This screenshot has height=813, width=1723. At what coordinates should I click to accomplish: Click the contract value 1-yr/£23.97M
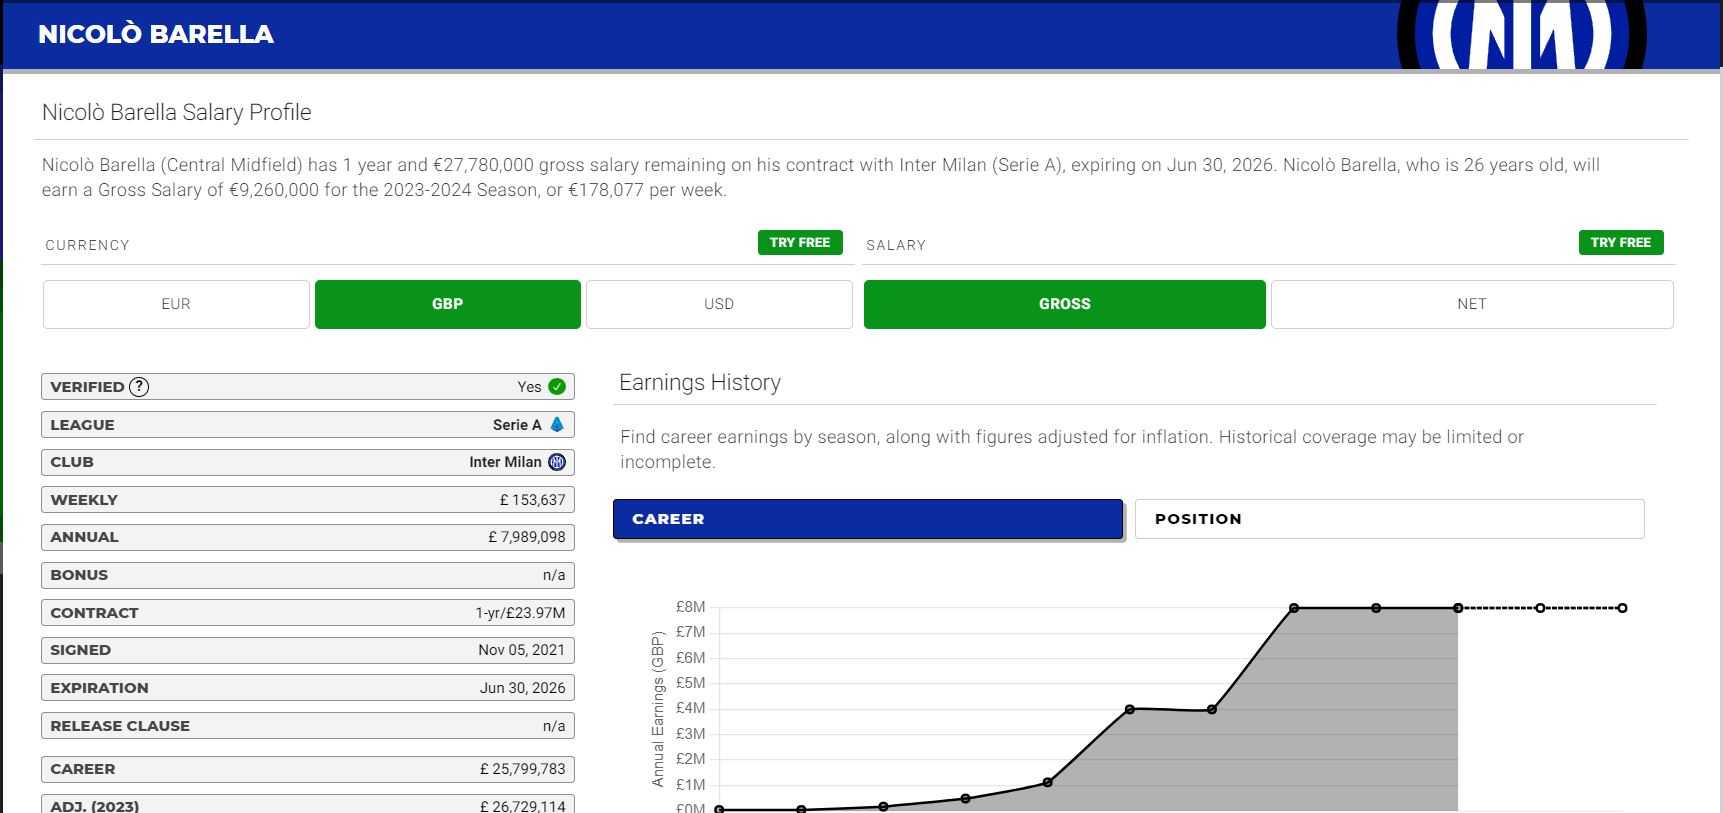(520, 613)
